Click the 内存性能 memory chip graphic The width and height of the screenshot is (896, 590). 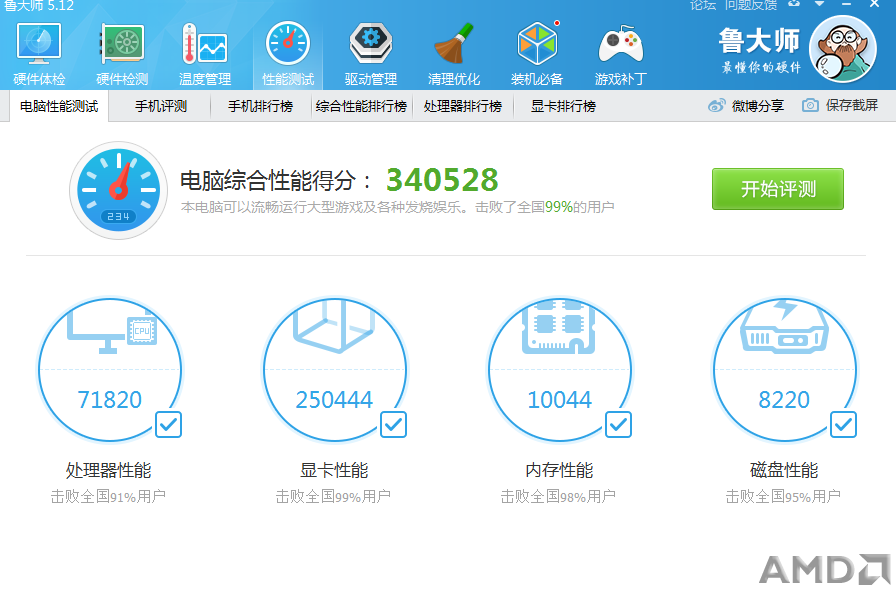point(559,326)
